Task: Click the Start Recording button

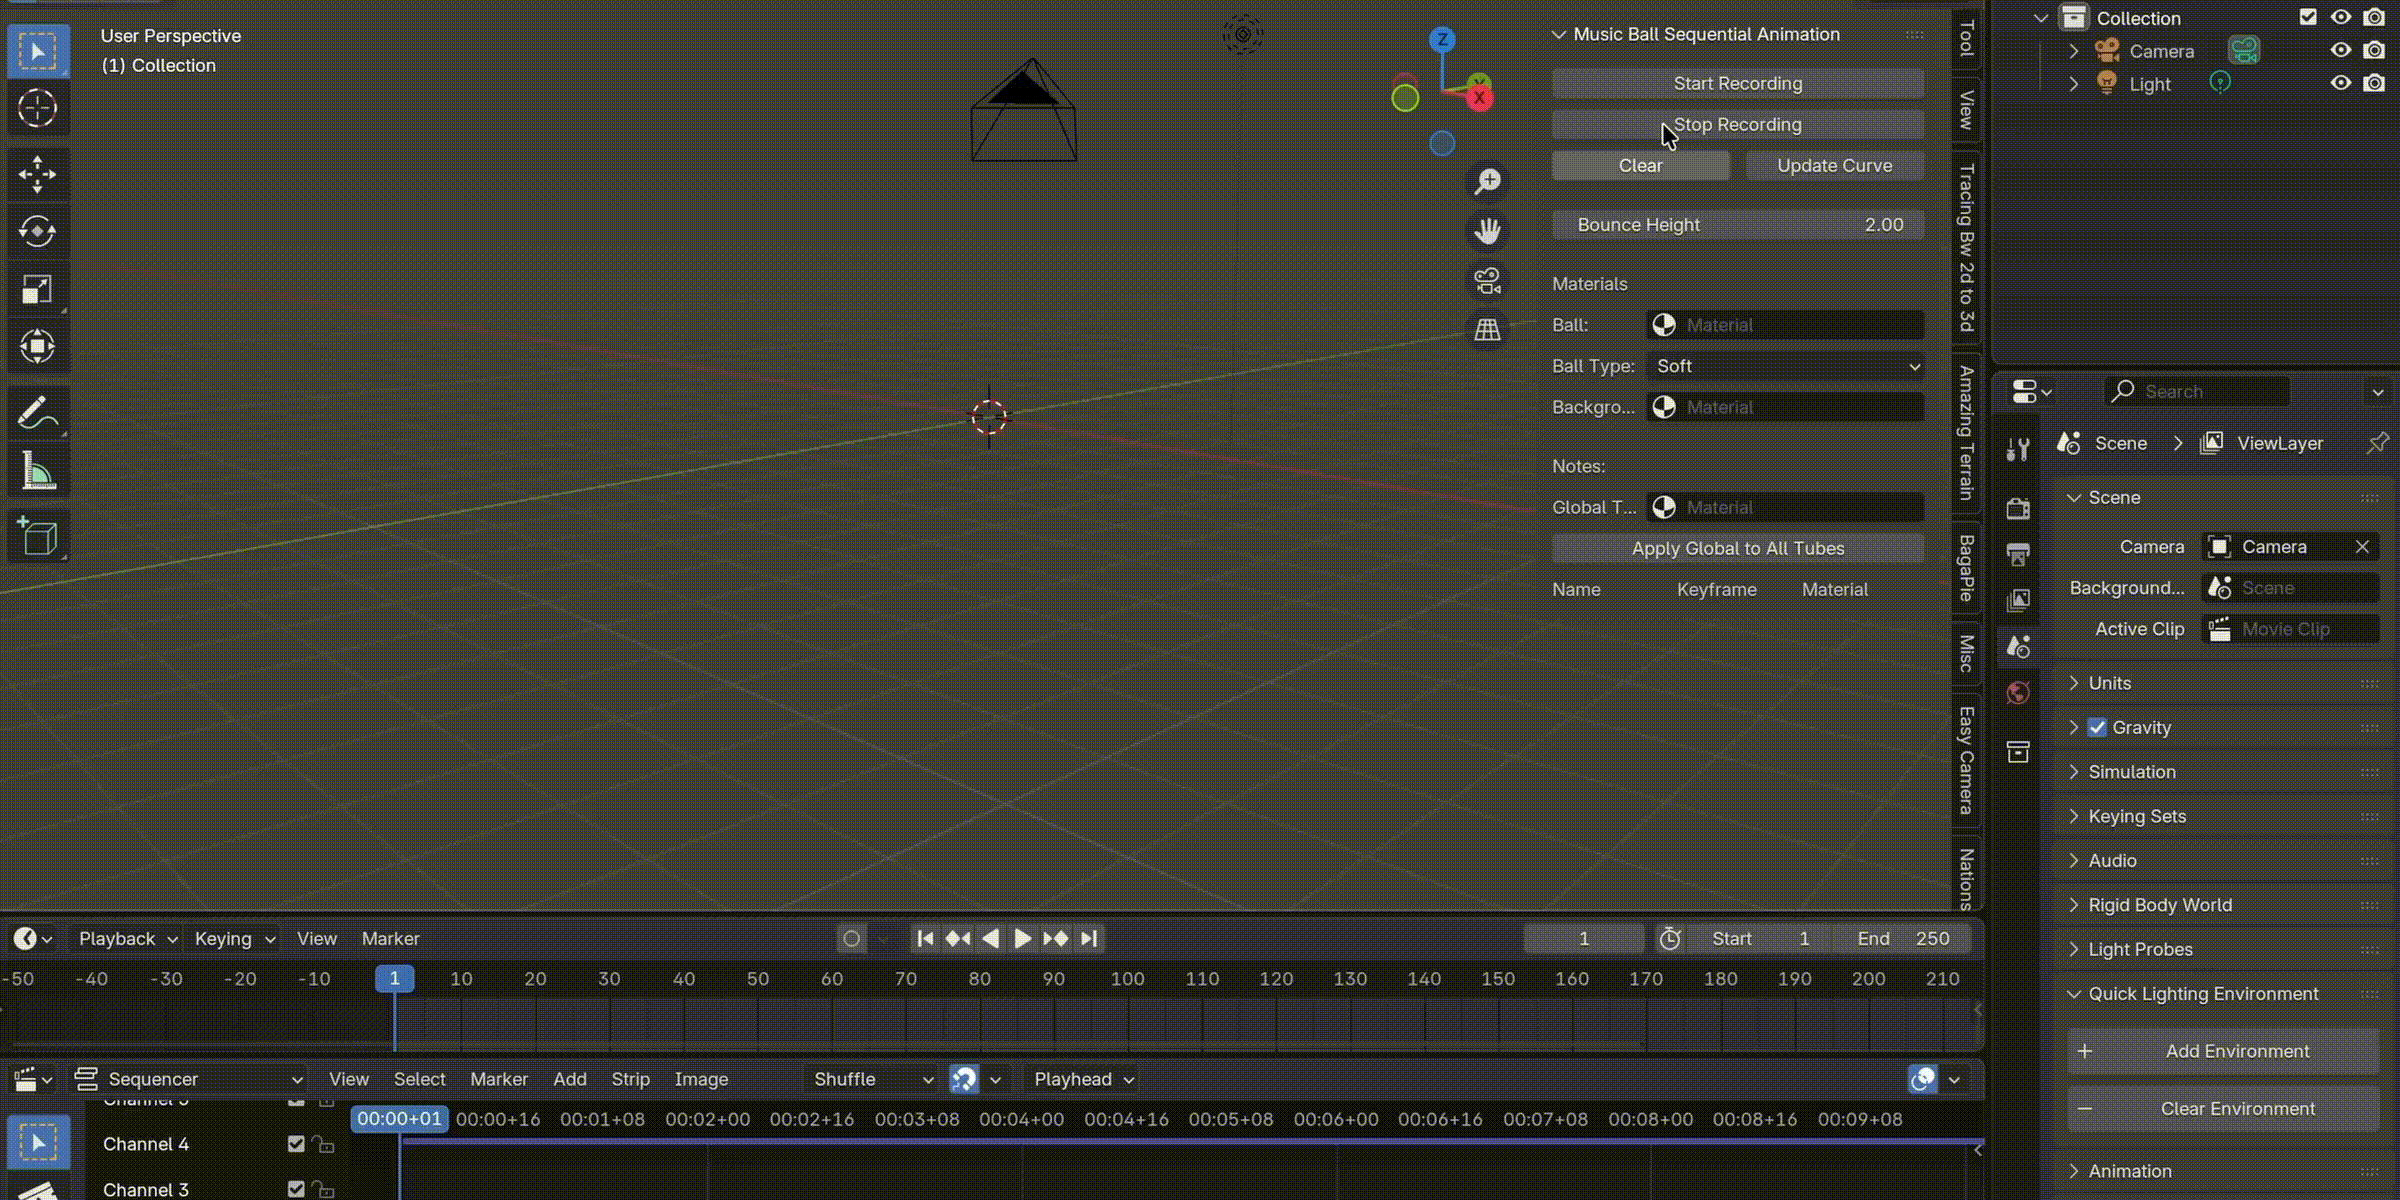Action: pos(1737,84)
